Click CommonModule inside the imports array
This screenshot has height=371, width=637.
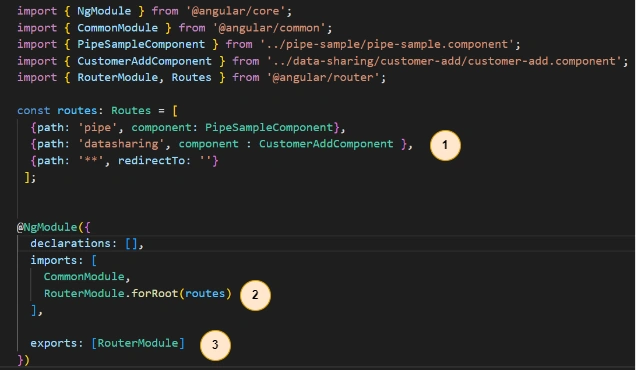tap(84, 277)
